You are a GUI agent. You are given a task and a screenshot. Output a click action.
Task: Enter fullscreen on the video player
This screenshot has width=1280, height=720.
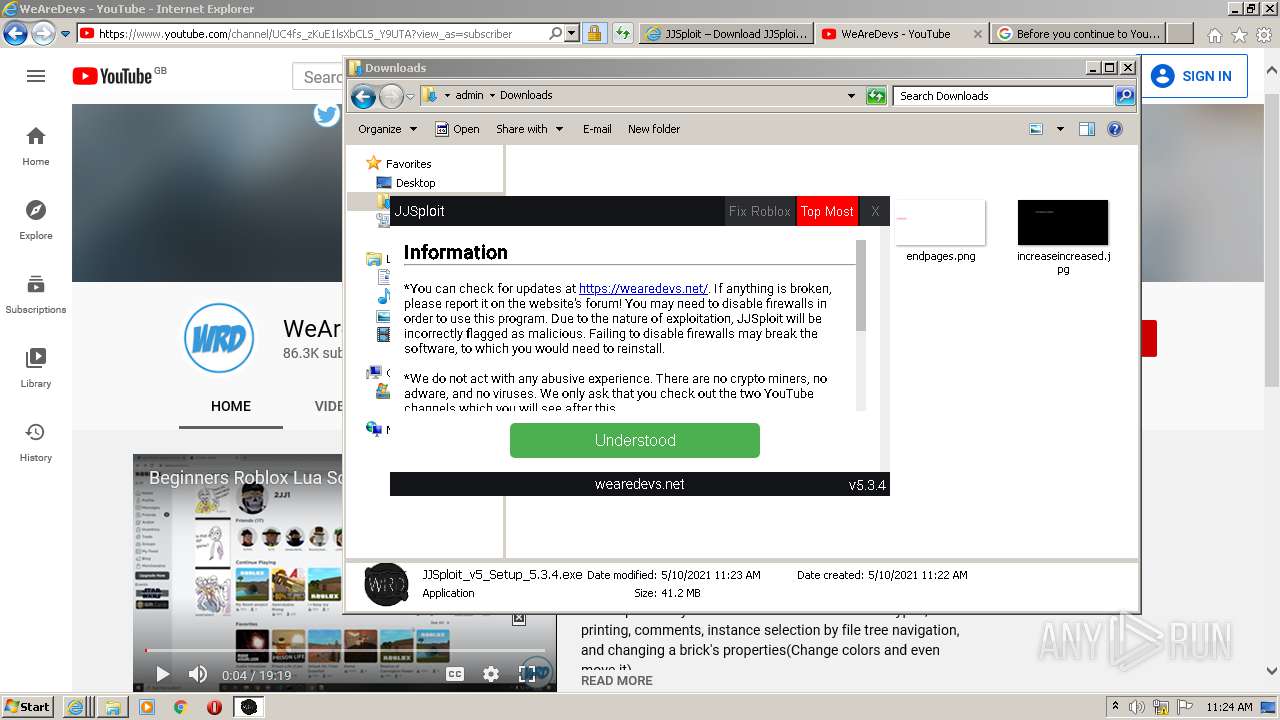(x=527, y=674)
